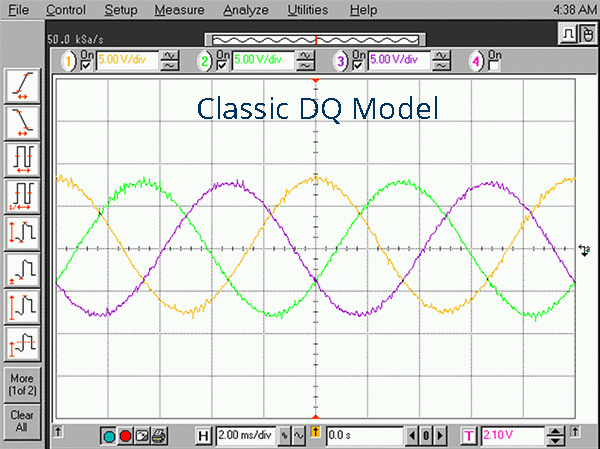This screenshot has width=600, height=449.
Task: Open the Control menu
Action: pyautogui.click(x=66, y=10)
